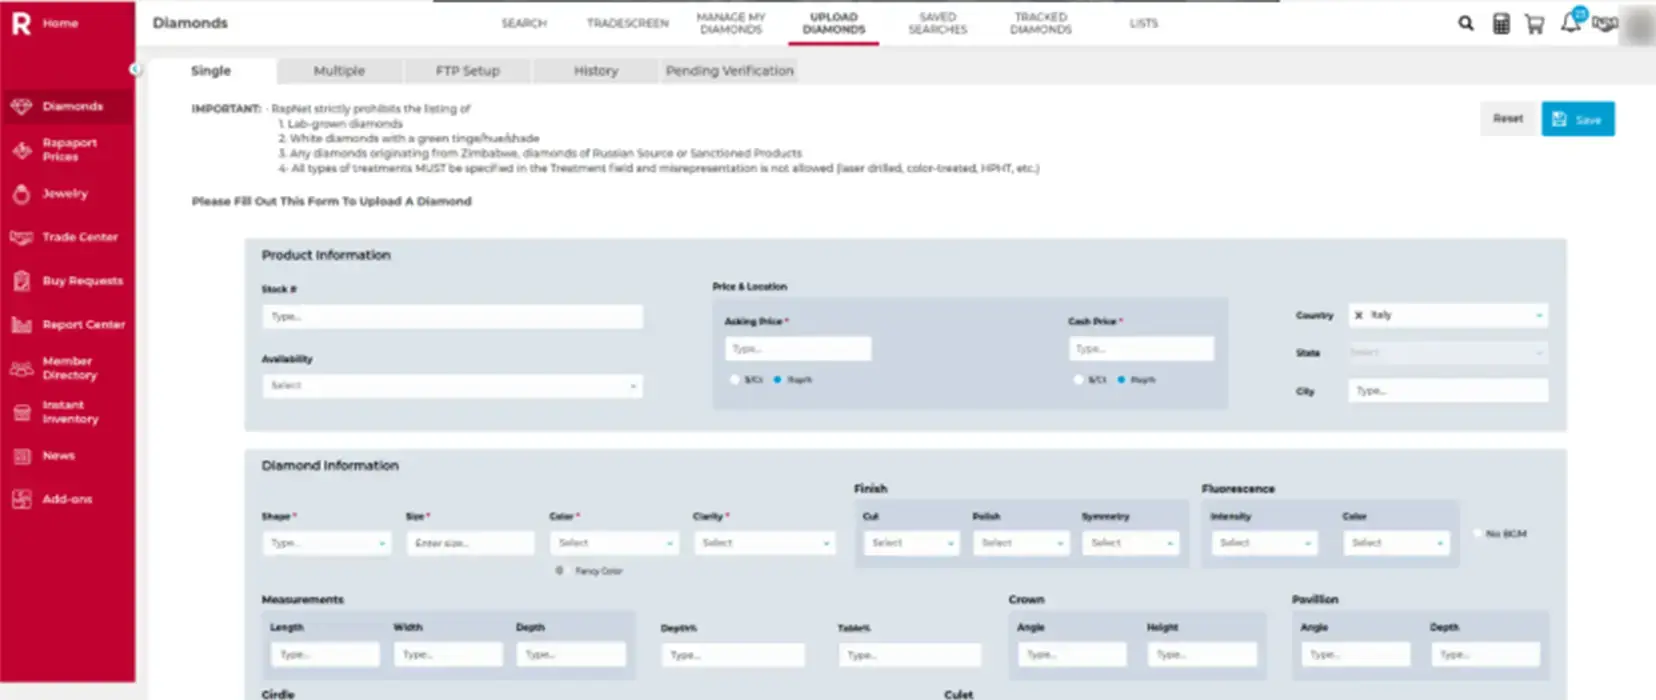Go to Tracked Diamonds
The image size is (1656, 700).
point(1040,23)
